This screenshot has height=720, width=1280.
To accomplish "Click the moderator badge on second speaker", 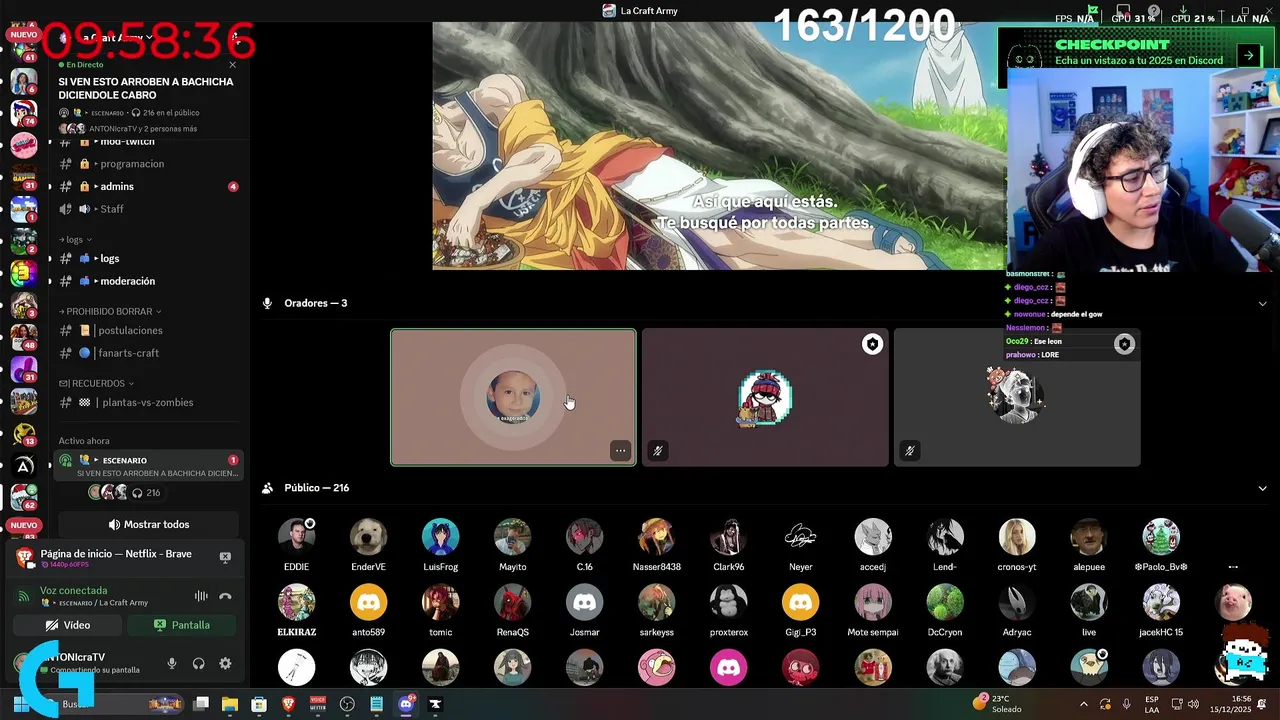I will 872,344.
